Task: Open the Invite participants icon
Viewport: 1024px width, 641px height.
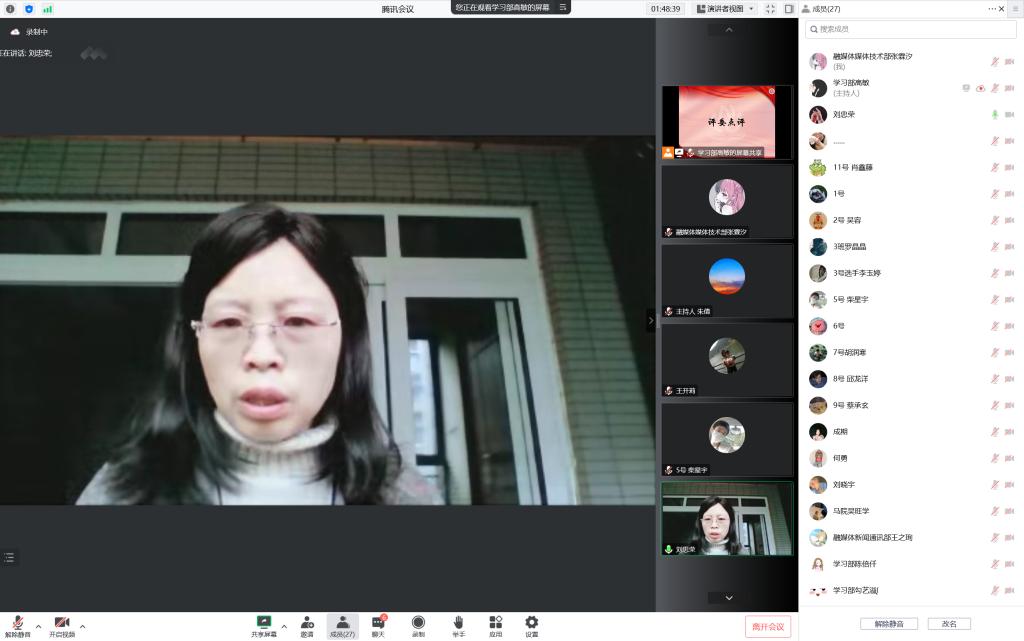Action: pos(307,623)
